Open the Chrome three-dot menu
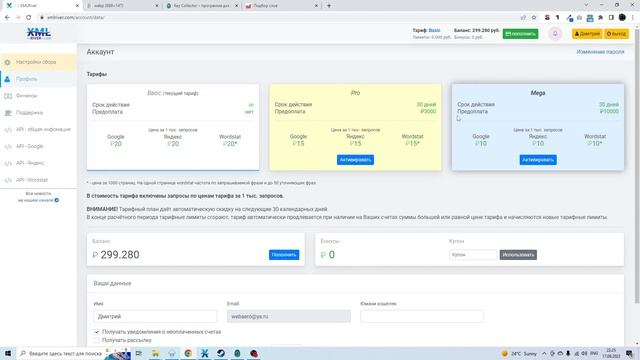Viewport: 640px width, 360px height. pos(633,18)
